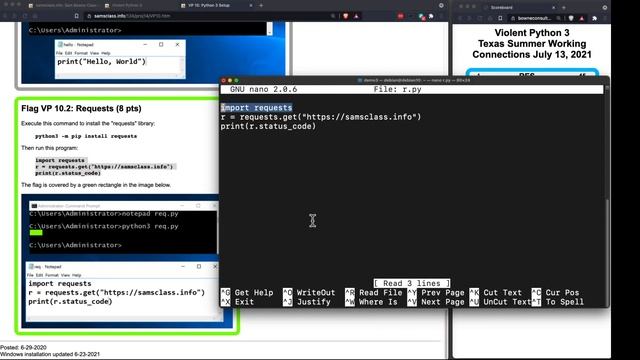Click the ^O WriteOut shortcut in nano
The width and height of the screenshot is (640, 360).
pos(309,293)
